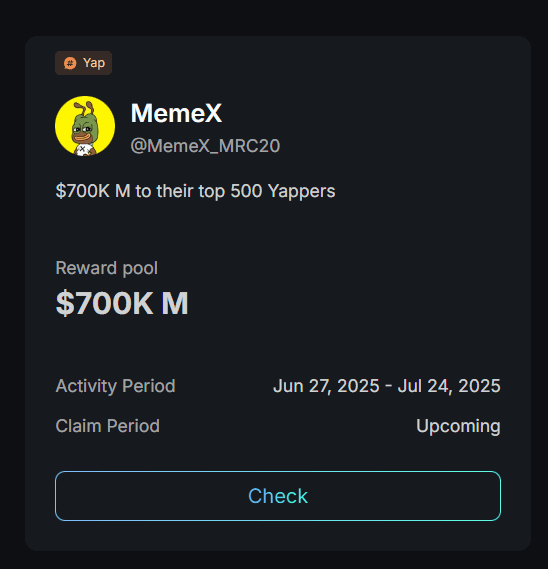Click the X badge on avatar's shirt
The image size is (548, 569).
point(82,148)
